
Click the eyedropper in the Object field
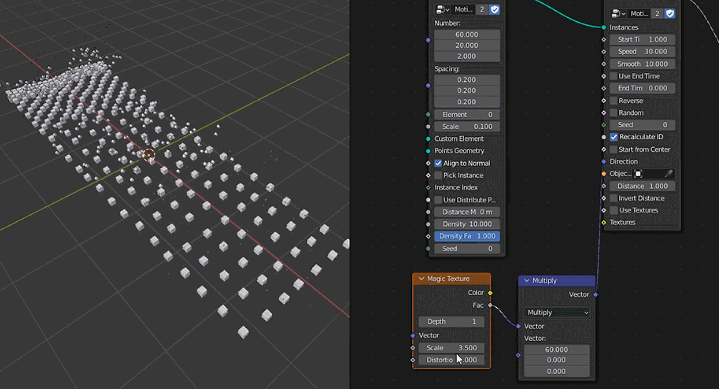tap(669, 174)
